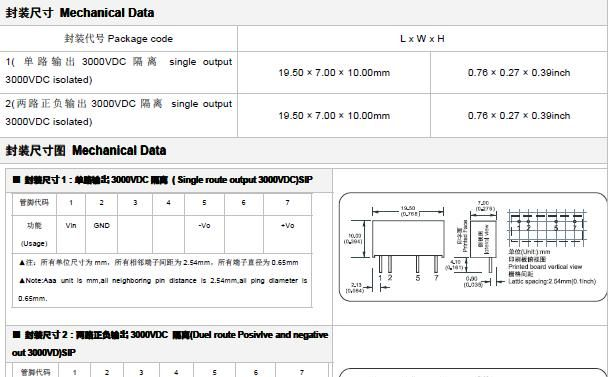Select package code 1 "单路输出 3000VDC 隔离" cell
This screenshot has width=613, height=377.
pyautogui.click(x=118, y=71)
